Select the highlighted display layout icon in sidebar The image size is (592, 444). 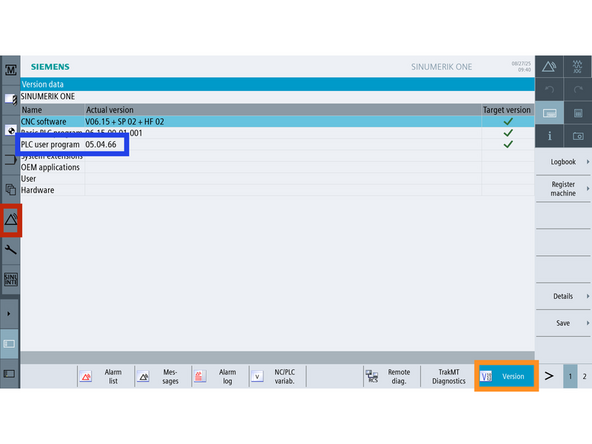pos(9,344)
